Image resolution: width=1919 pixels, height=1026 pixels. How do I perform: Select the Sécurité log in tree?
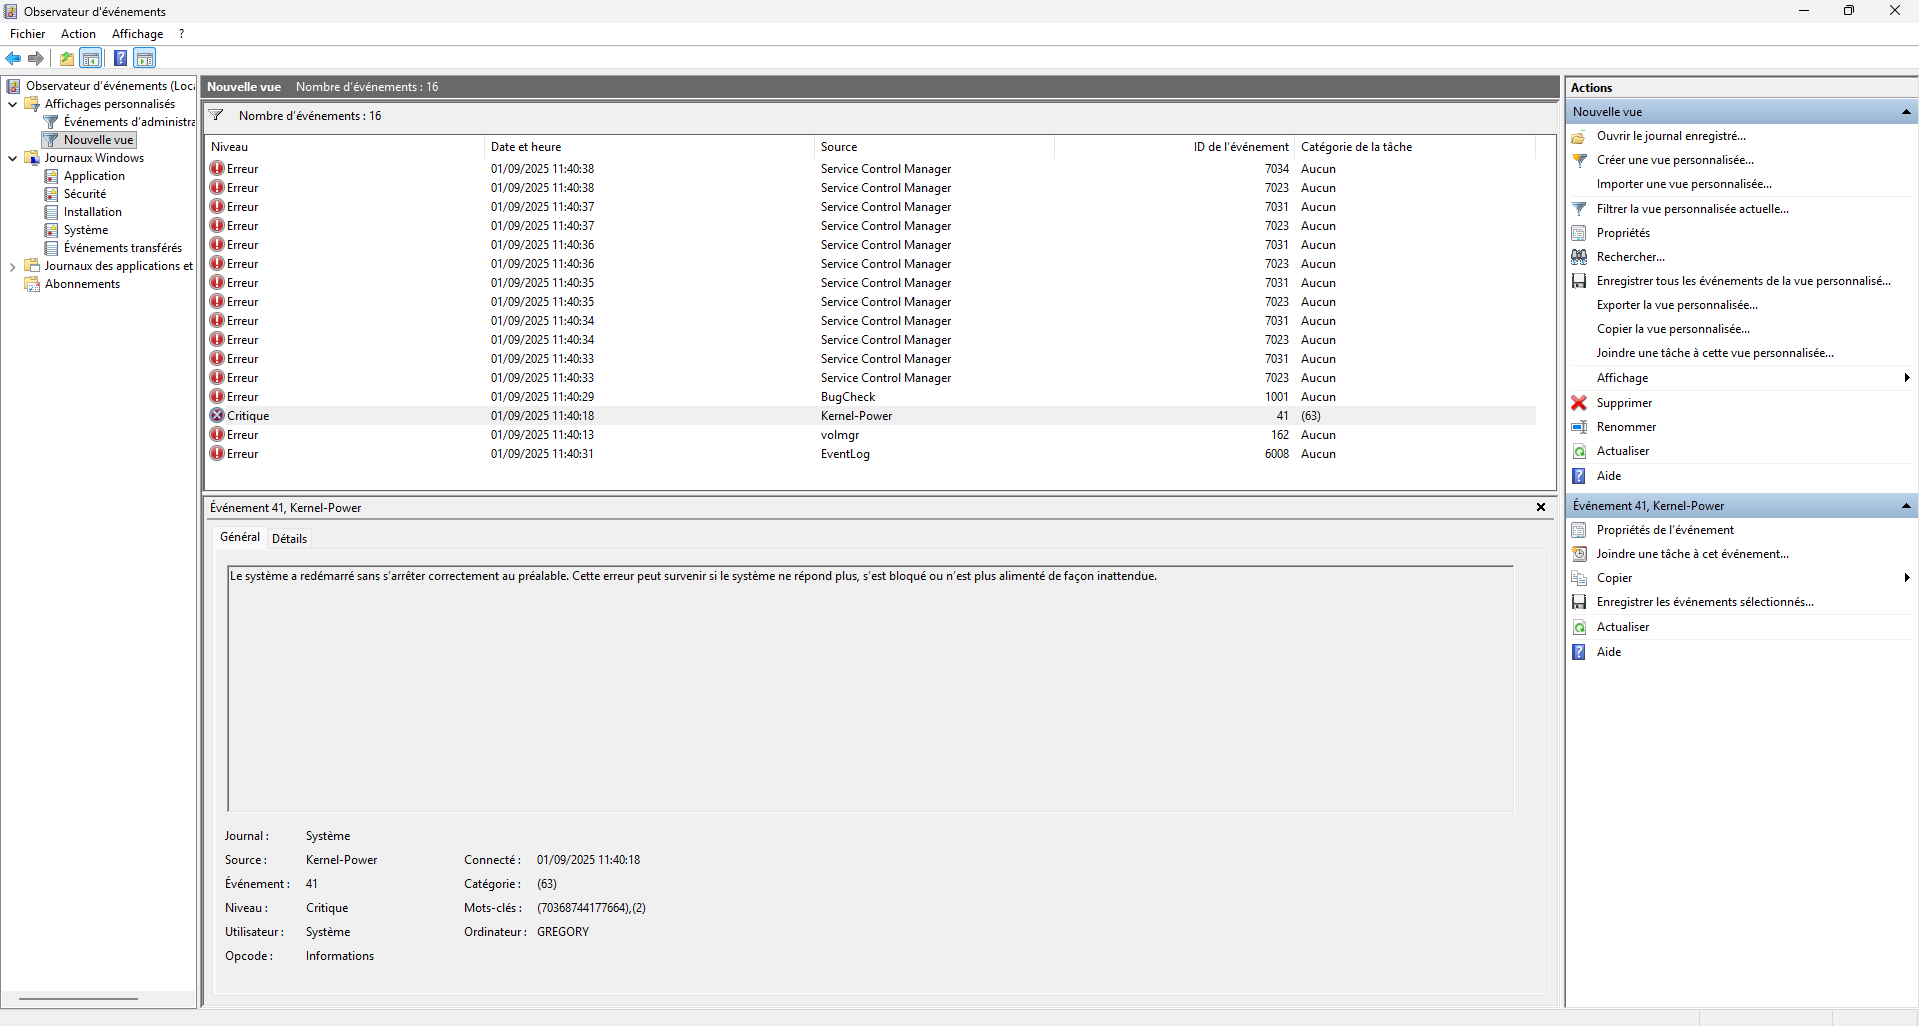point(85,194)
